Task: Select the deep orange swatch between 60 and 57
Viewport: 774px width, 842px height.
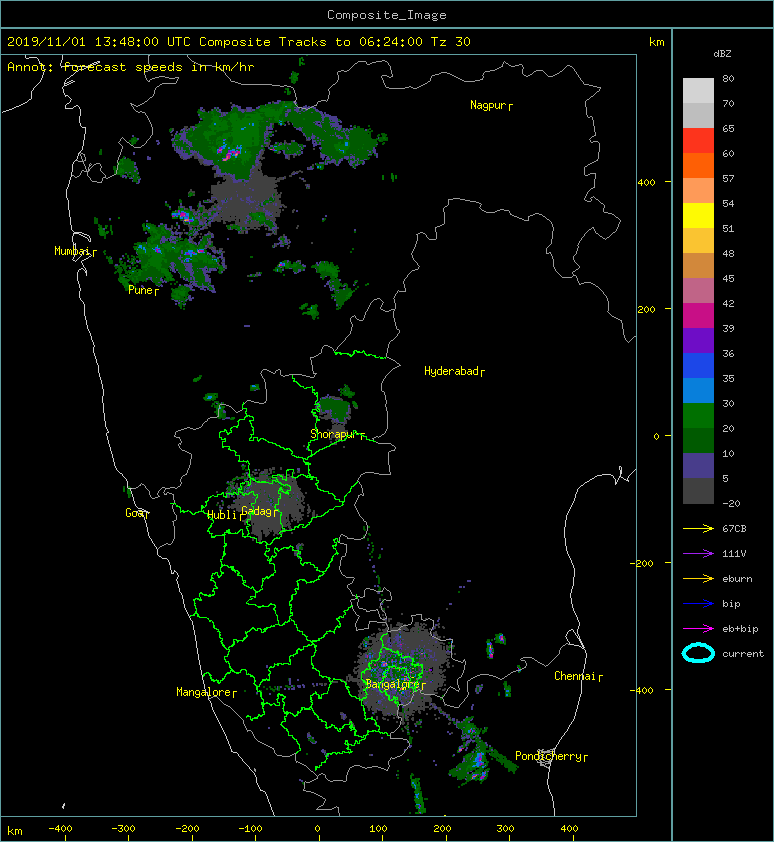Action: click(698, 166)
